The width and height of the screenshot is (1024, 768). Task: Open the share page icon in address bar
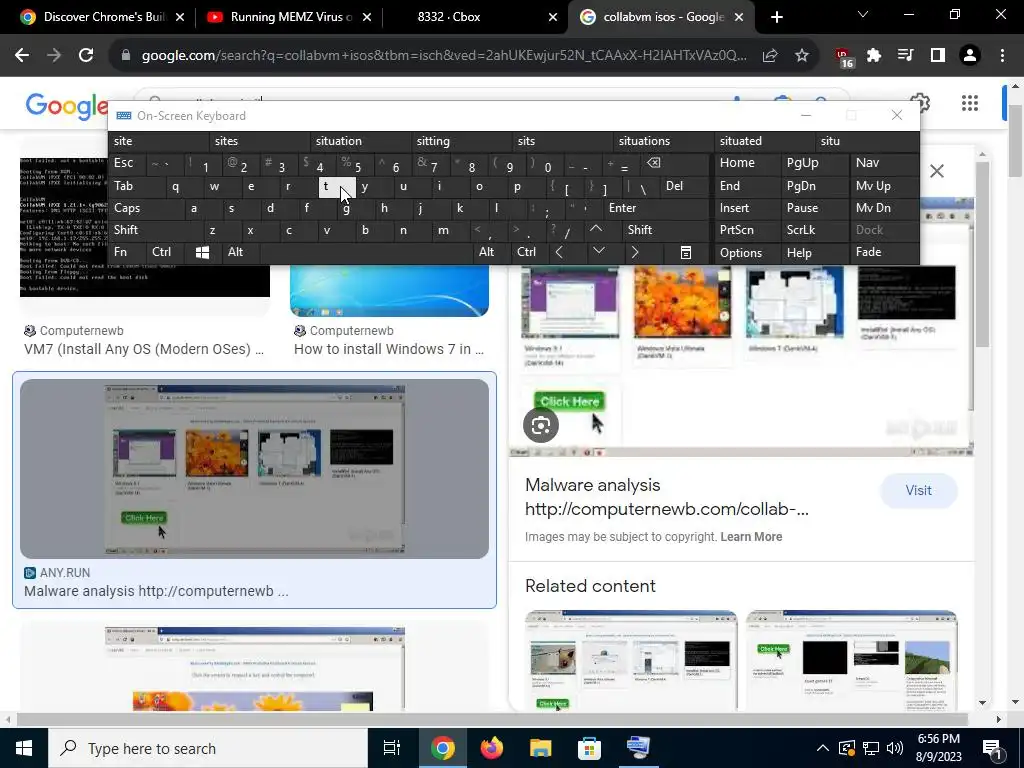point(770,56)
